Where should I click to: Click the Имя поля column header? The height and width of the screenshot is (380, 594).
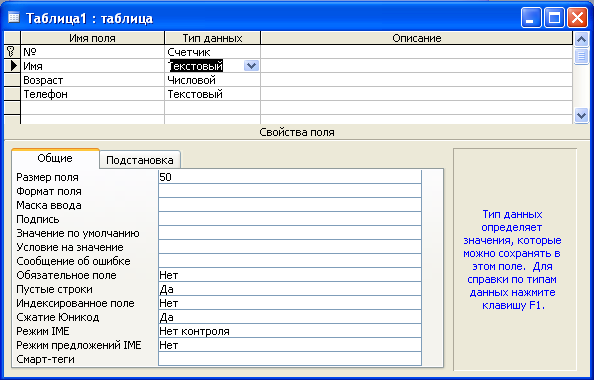click(x=92, y=38)
